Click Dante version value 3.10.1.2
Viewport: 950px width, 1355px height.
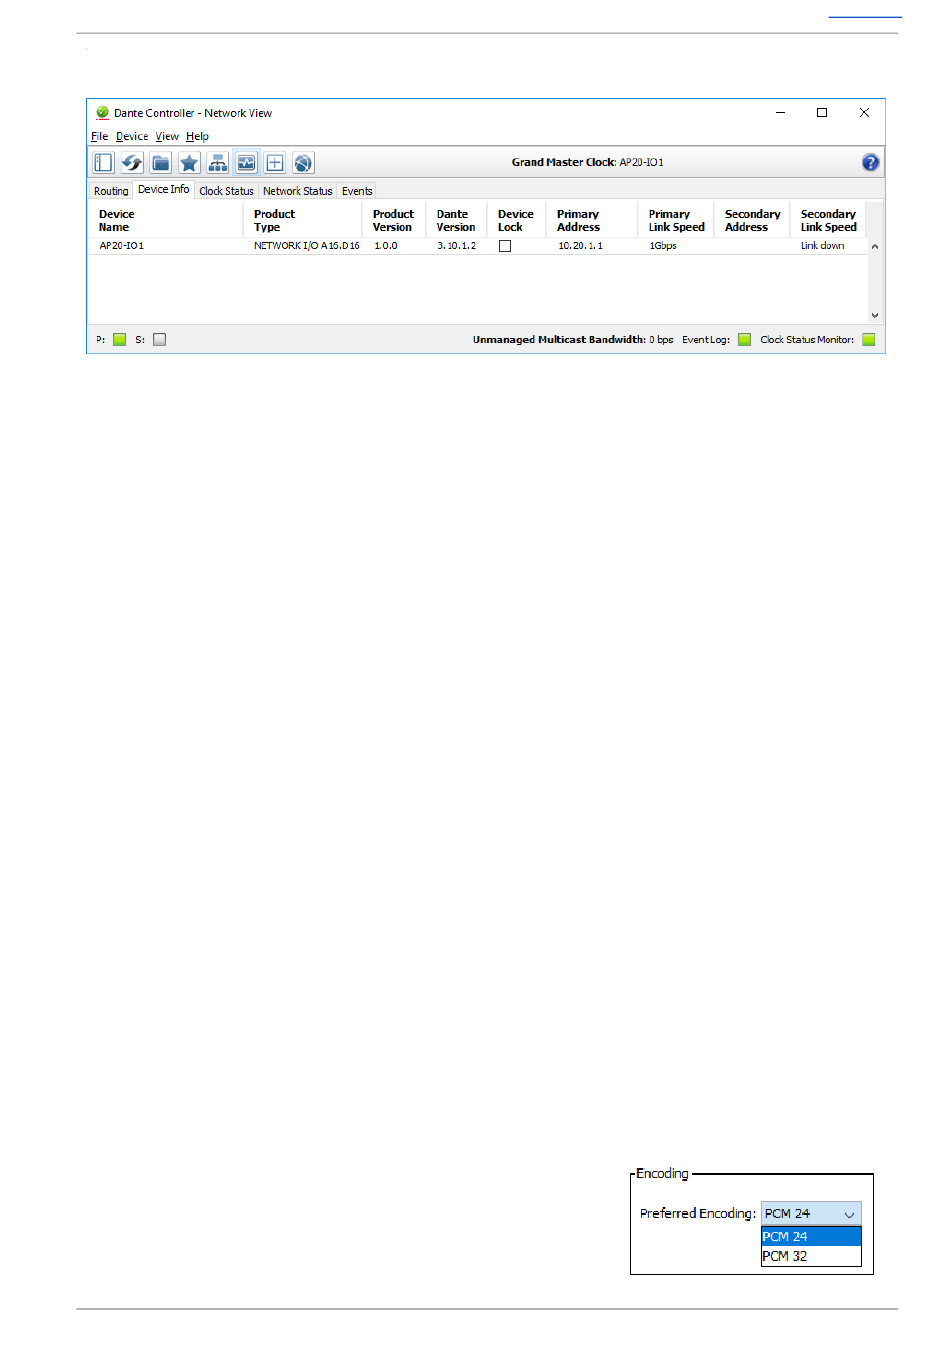click(457, 246)
